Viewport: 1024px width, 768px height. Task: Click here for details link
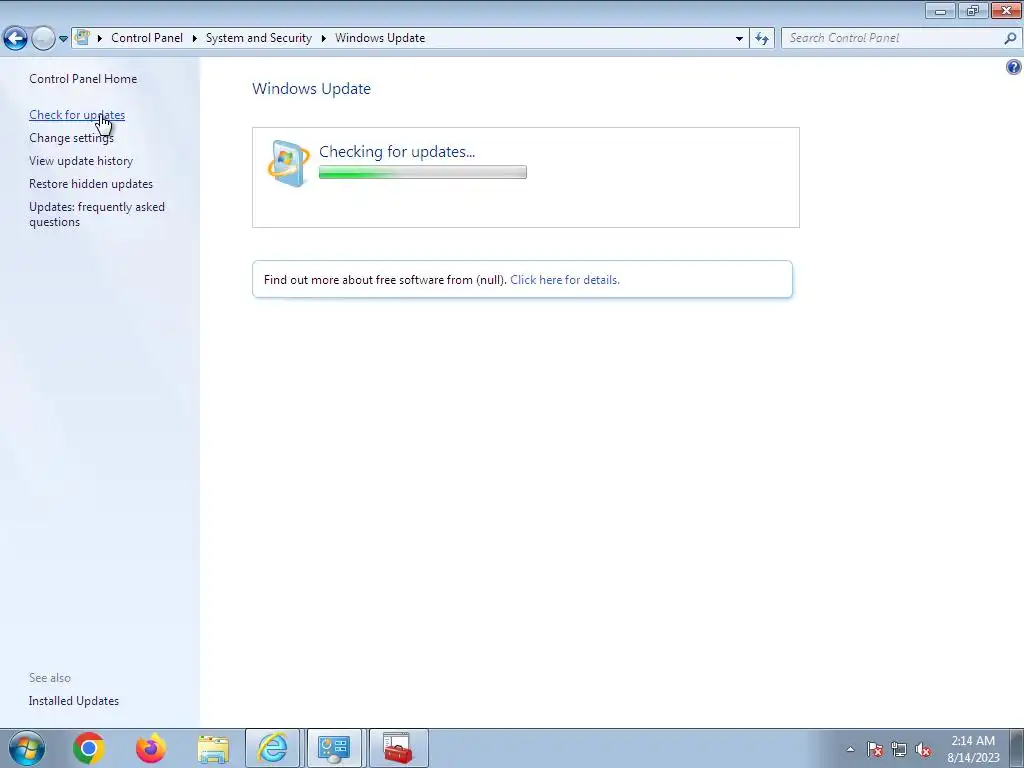tap(565, 280)
